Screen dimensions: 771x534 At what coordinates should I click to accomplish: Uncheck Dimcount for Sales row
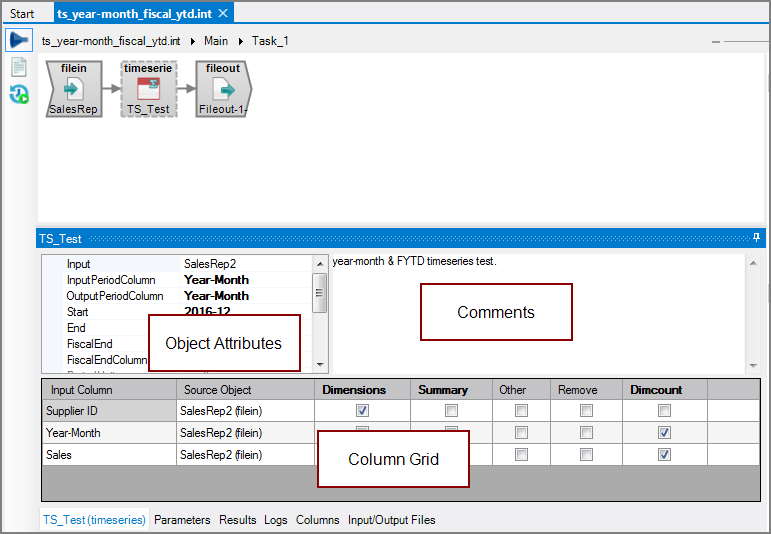point(664,455)
